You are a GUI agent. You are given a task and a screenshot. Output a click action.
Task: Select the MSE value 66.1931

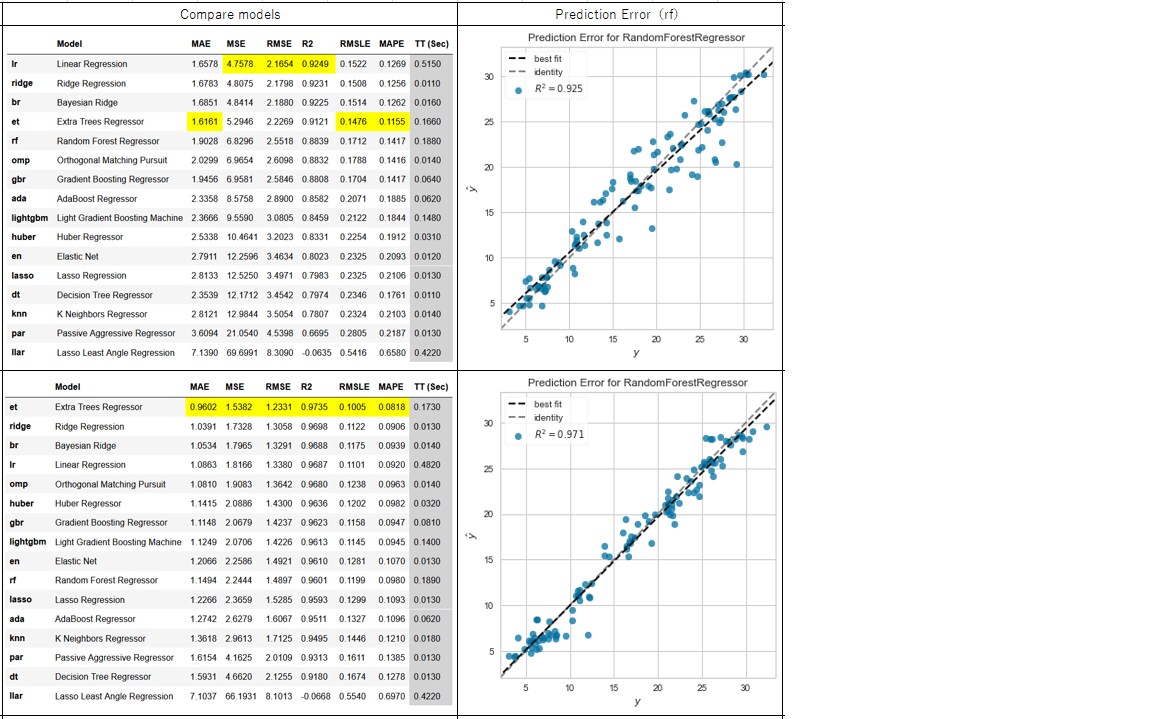[241, 696]
